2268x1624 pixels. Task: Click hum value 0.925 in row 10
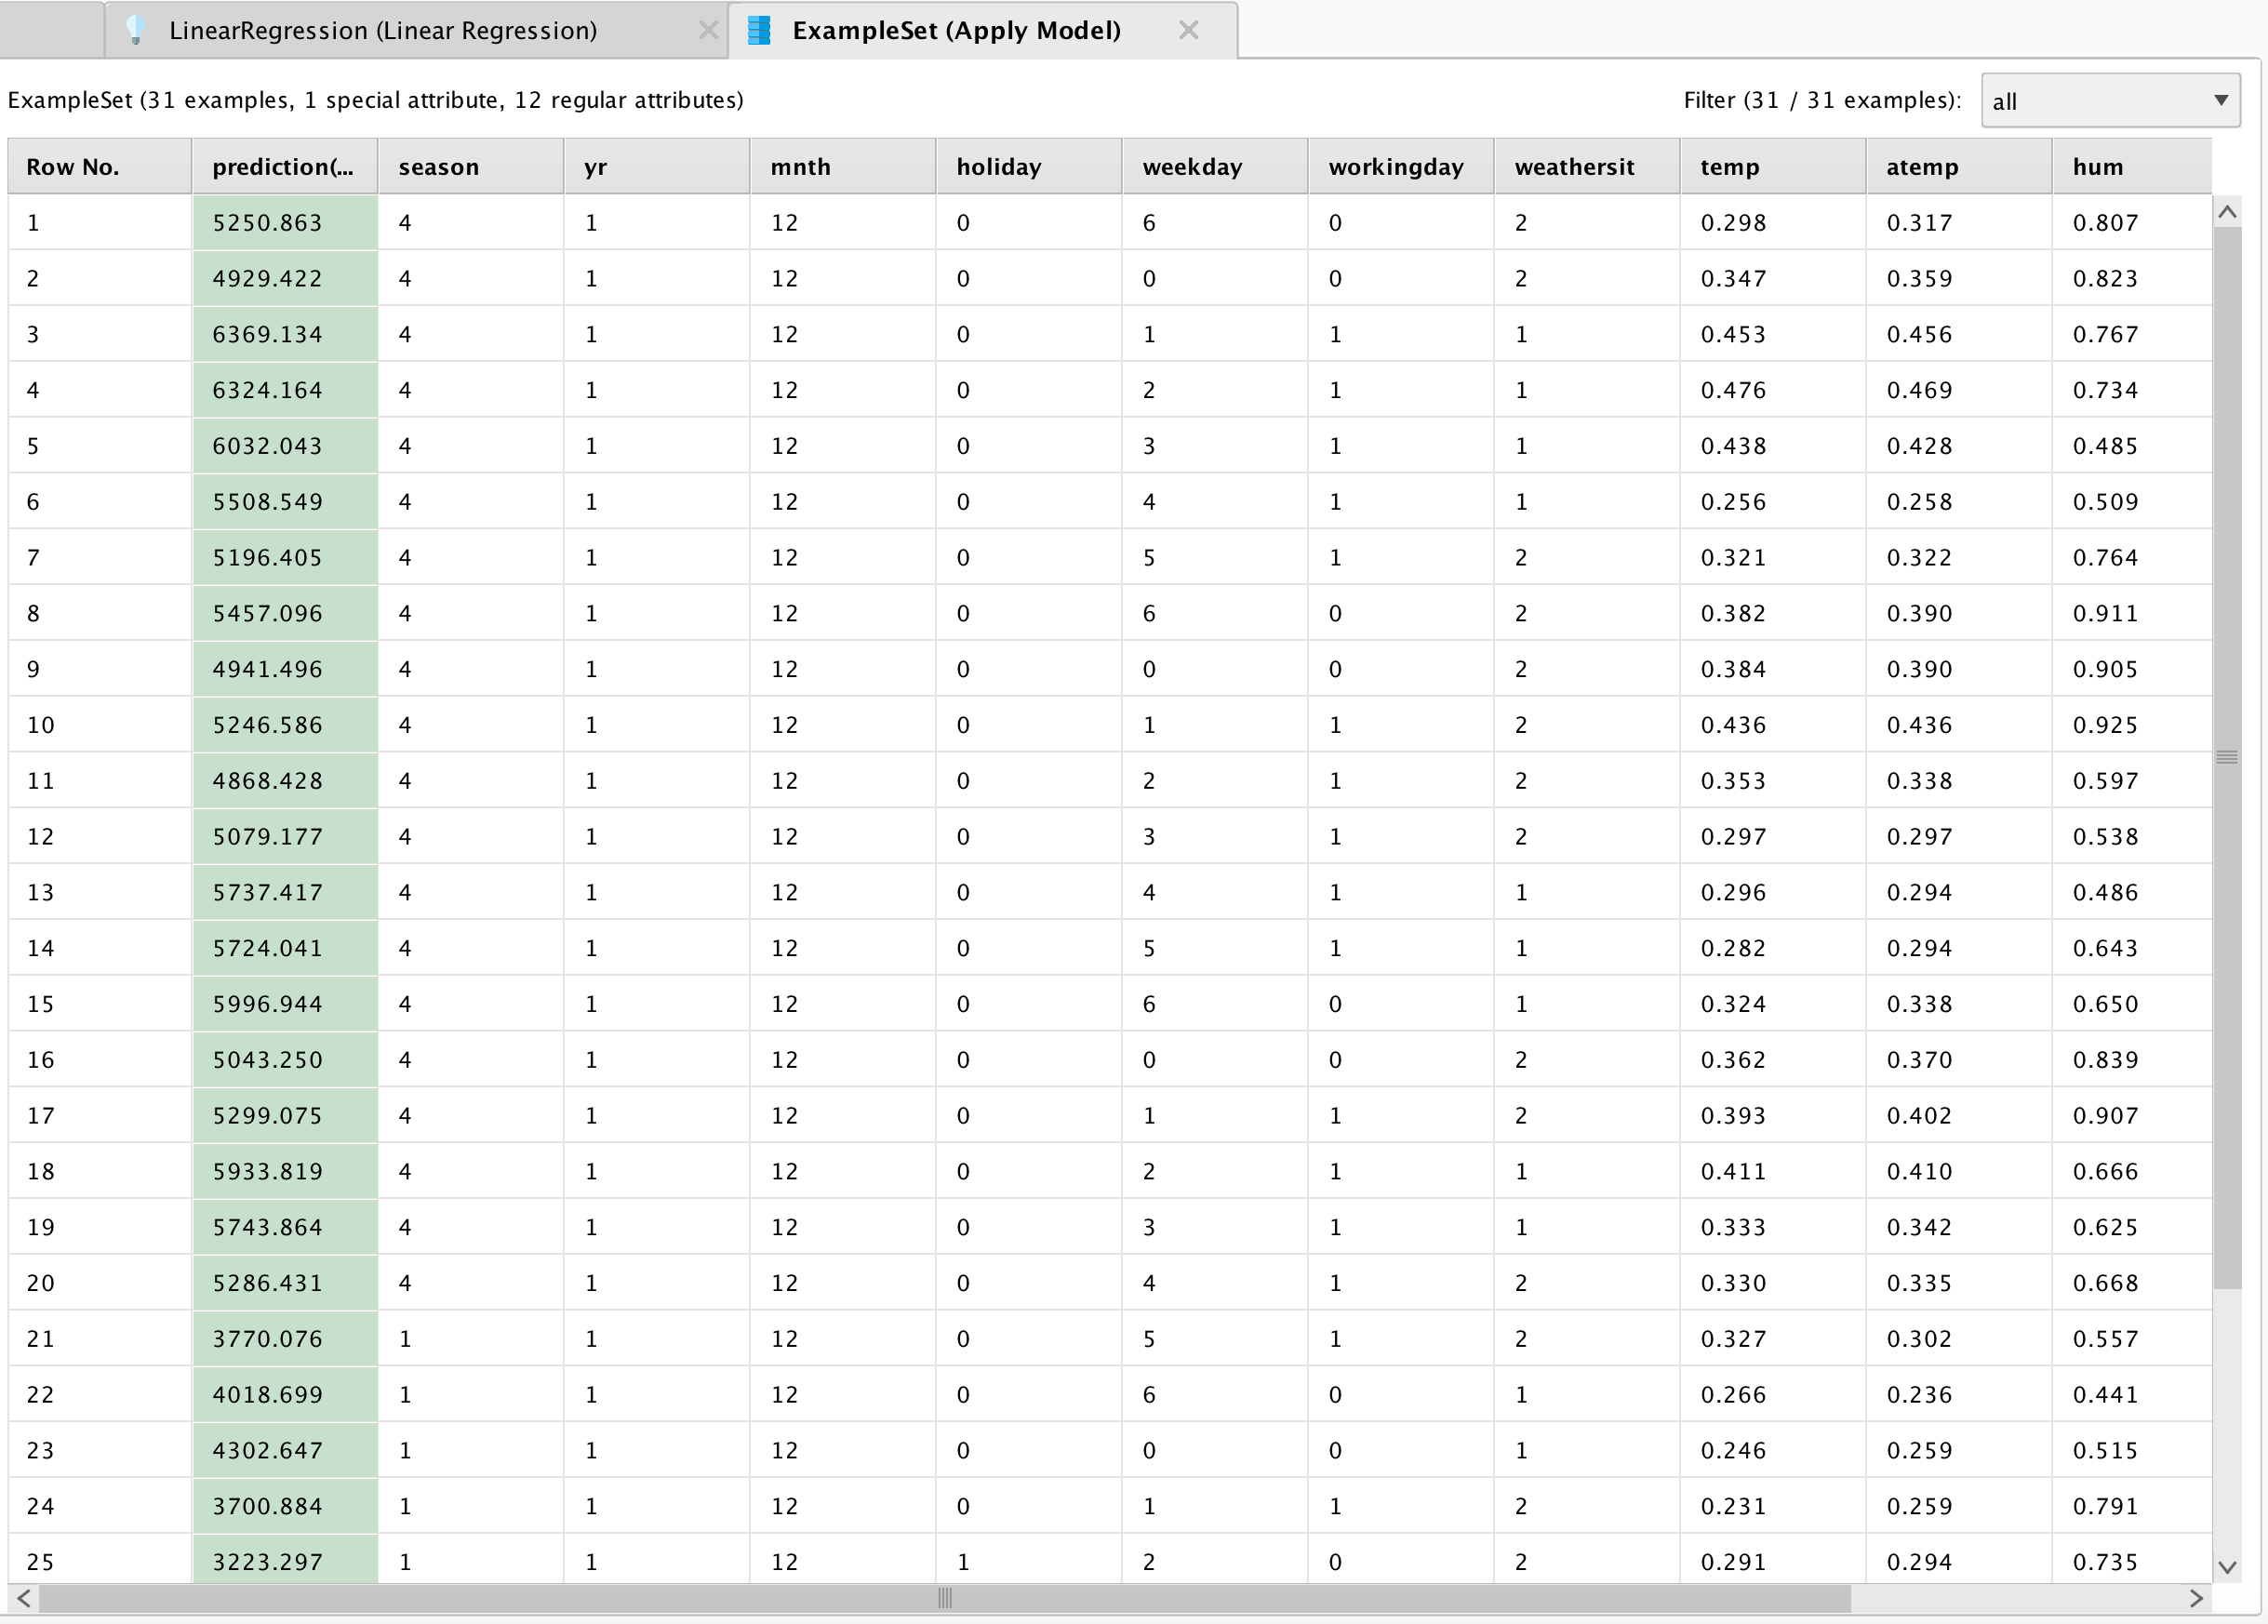coord(2132,725)
